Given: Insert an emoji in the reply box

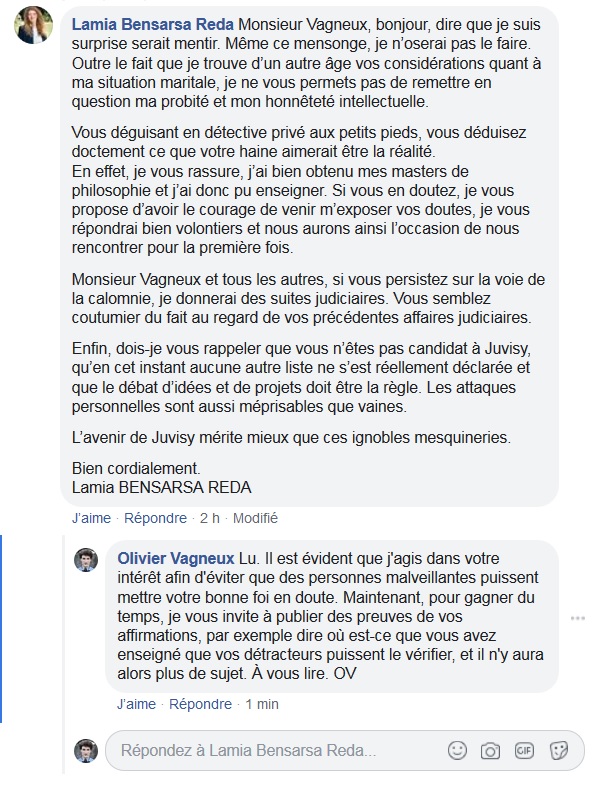Looking at the screenshot, I should click(x=457, y=749).
